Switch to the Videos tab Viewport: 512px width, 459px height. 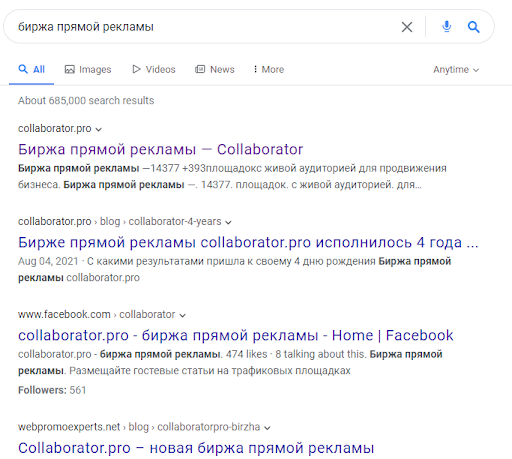click(x=154, y=69)
